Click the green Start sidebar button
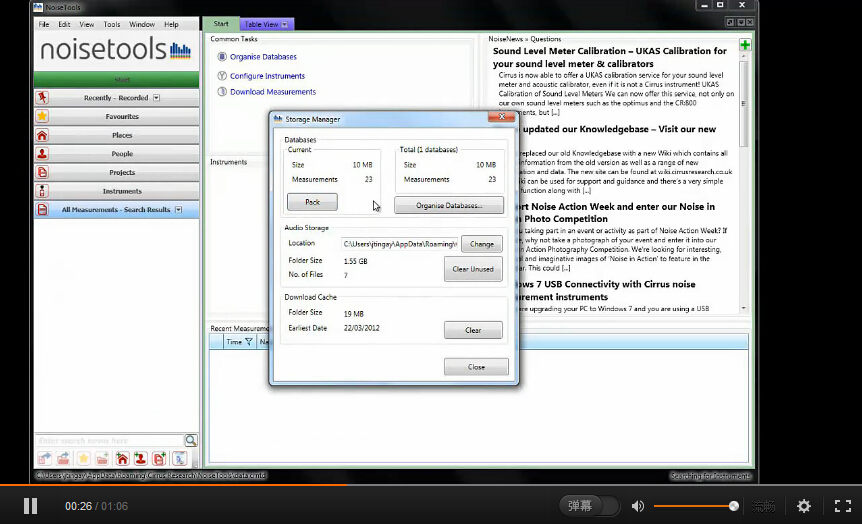 coord(117,79)
